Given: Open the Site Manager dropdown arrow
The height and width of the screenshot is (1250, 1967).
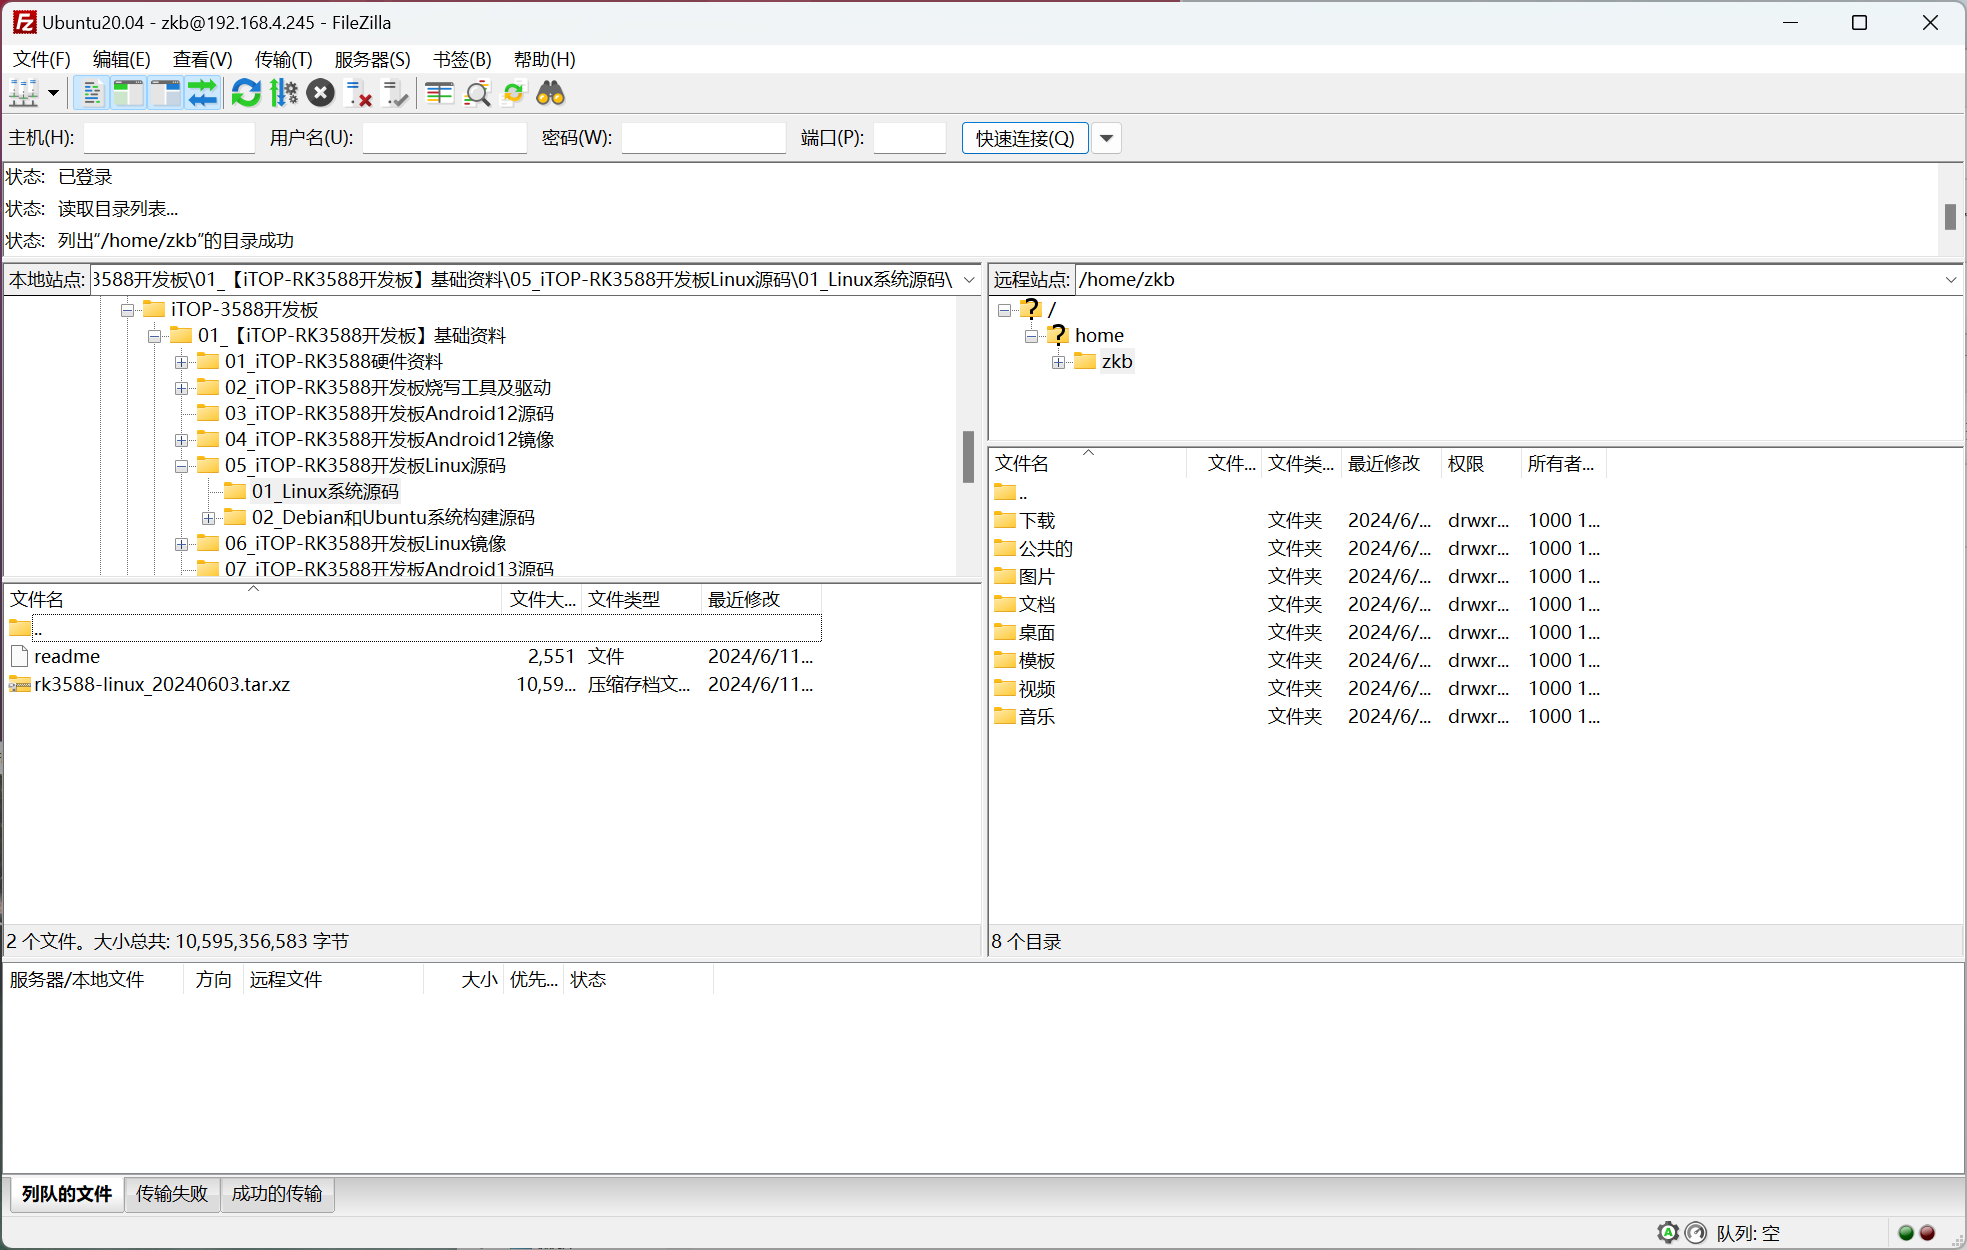Looking at the screenshot, I should (x=53, y=94).
